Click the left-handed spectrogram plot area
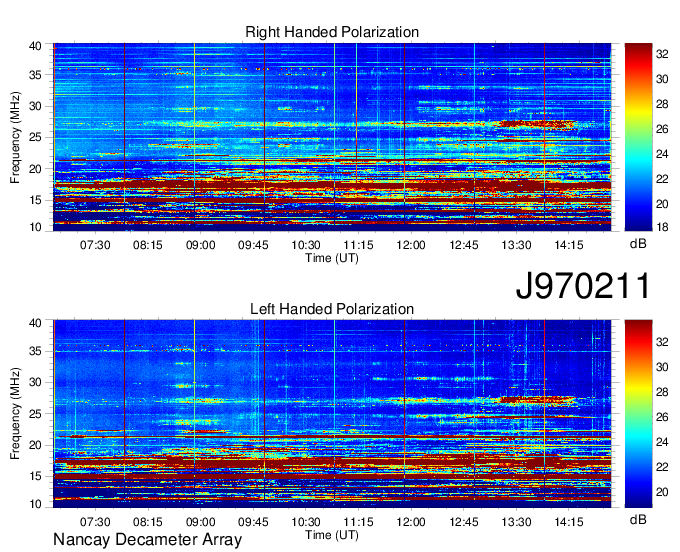 (x=332, y=414)
